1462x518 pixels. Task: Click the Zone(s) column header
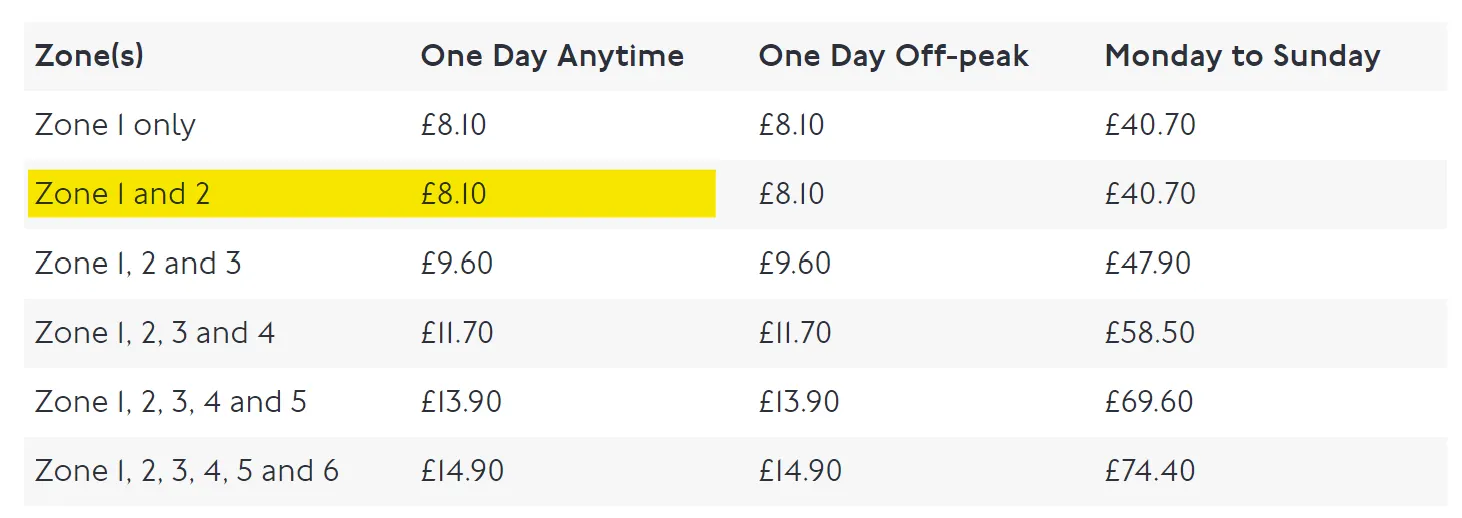(x=89, y=56)
